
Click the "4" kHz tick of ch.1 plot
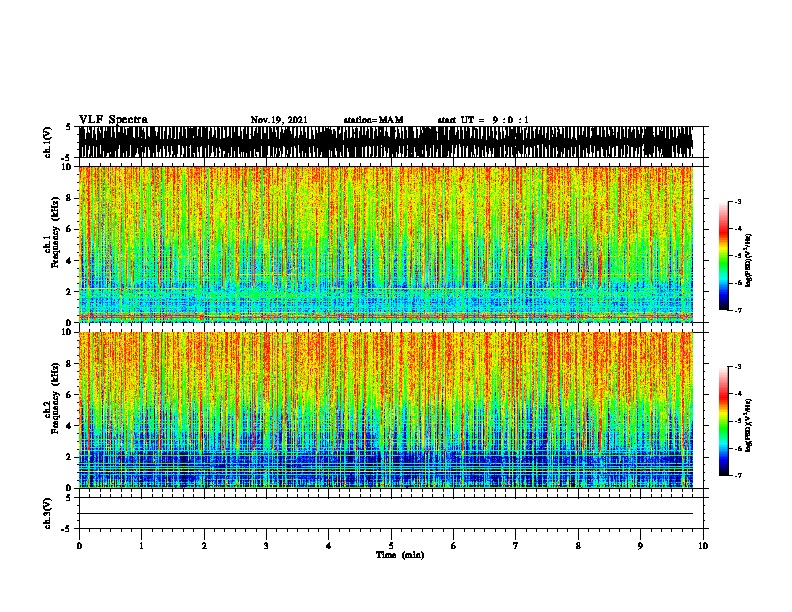click(x=69, y=261)
